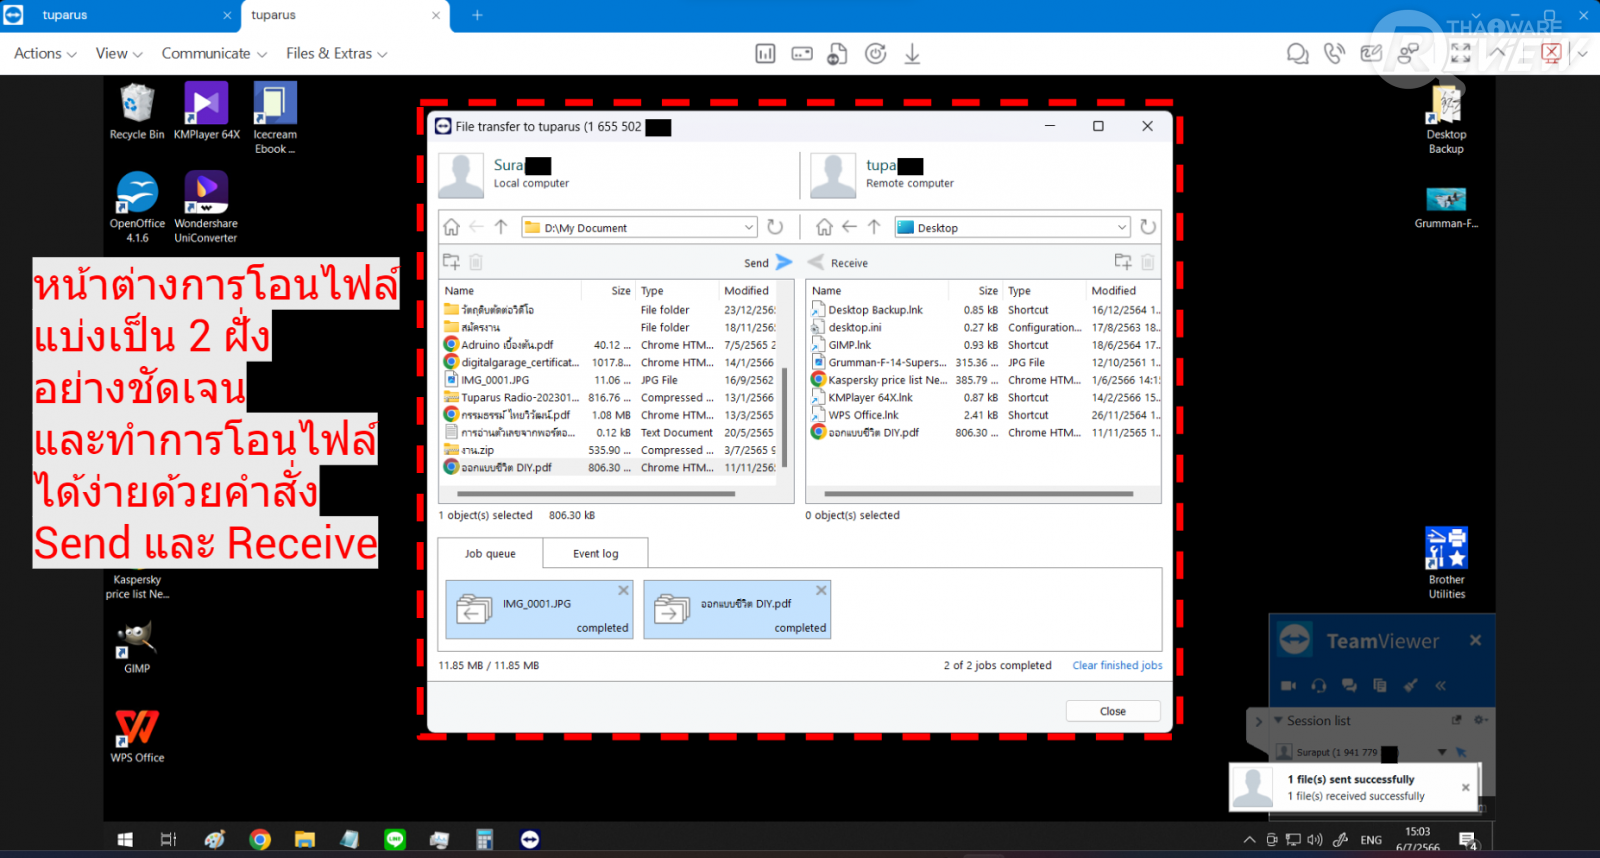The height and width of the screenshot is (858, 1600).
Task: Open Chrome in remote taskbar
Action: click(x=260, y=840)
